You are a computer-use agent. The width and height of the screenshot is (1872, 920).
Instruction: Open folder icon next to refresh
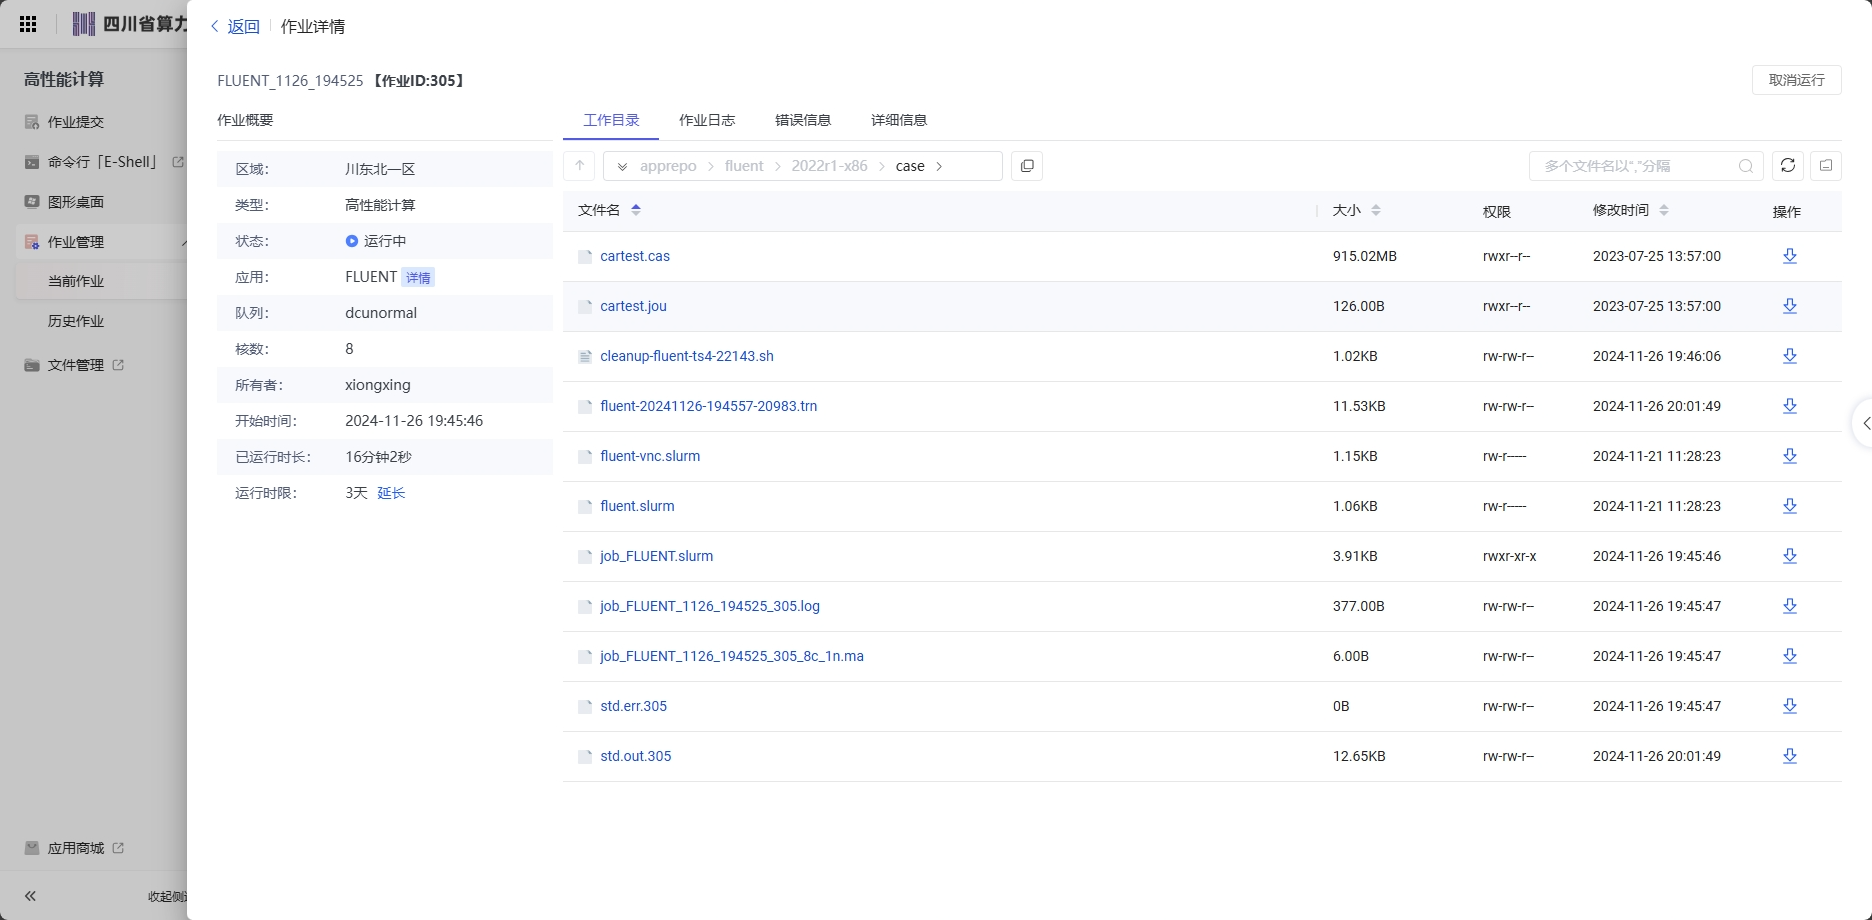tap(1826, 166)
